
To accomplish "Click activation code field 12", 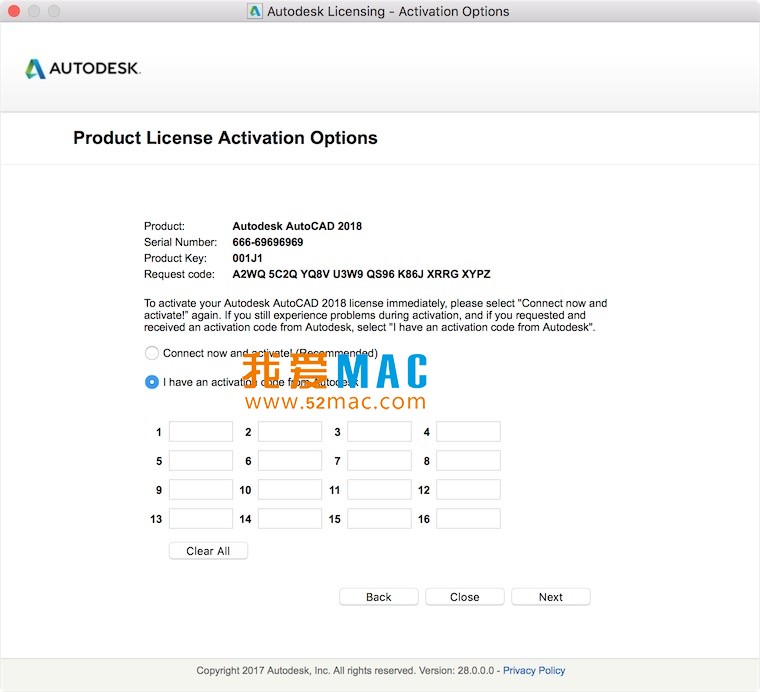I will 468,489.
